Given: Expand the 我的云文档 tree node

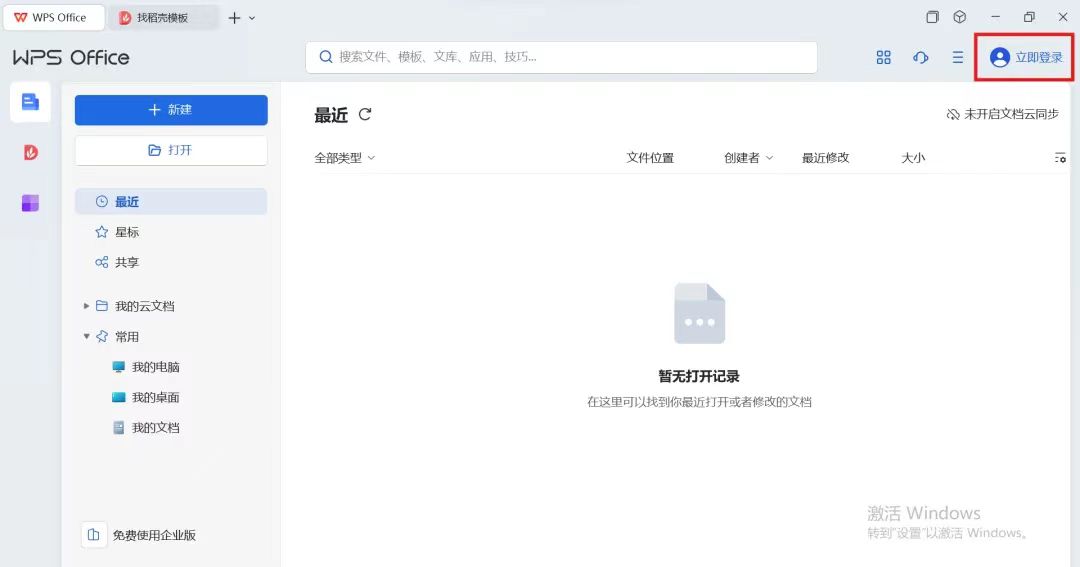Looking at the screenshot, I should coord(86,306).
